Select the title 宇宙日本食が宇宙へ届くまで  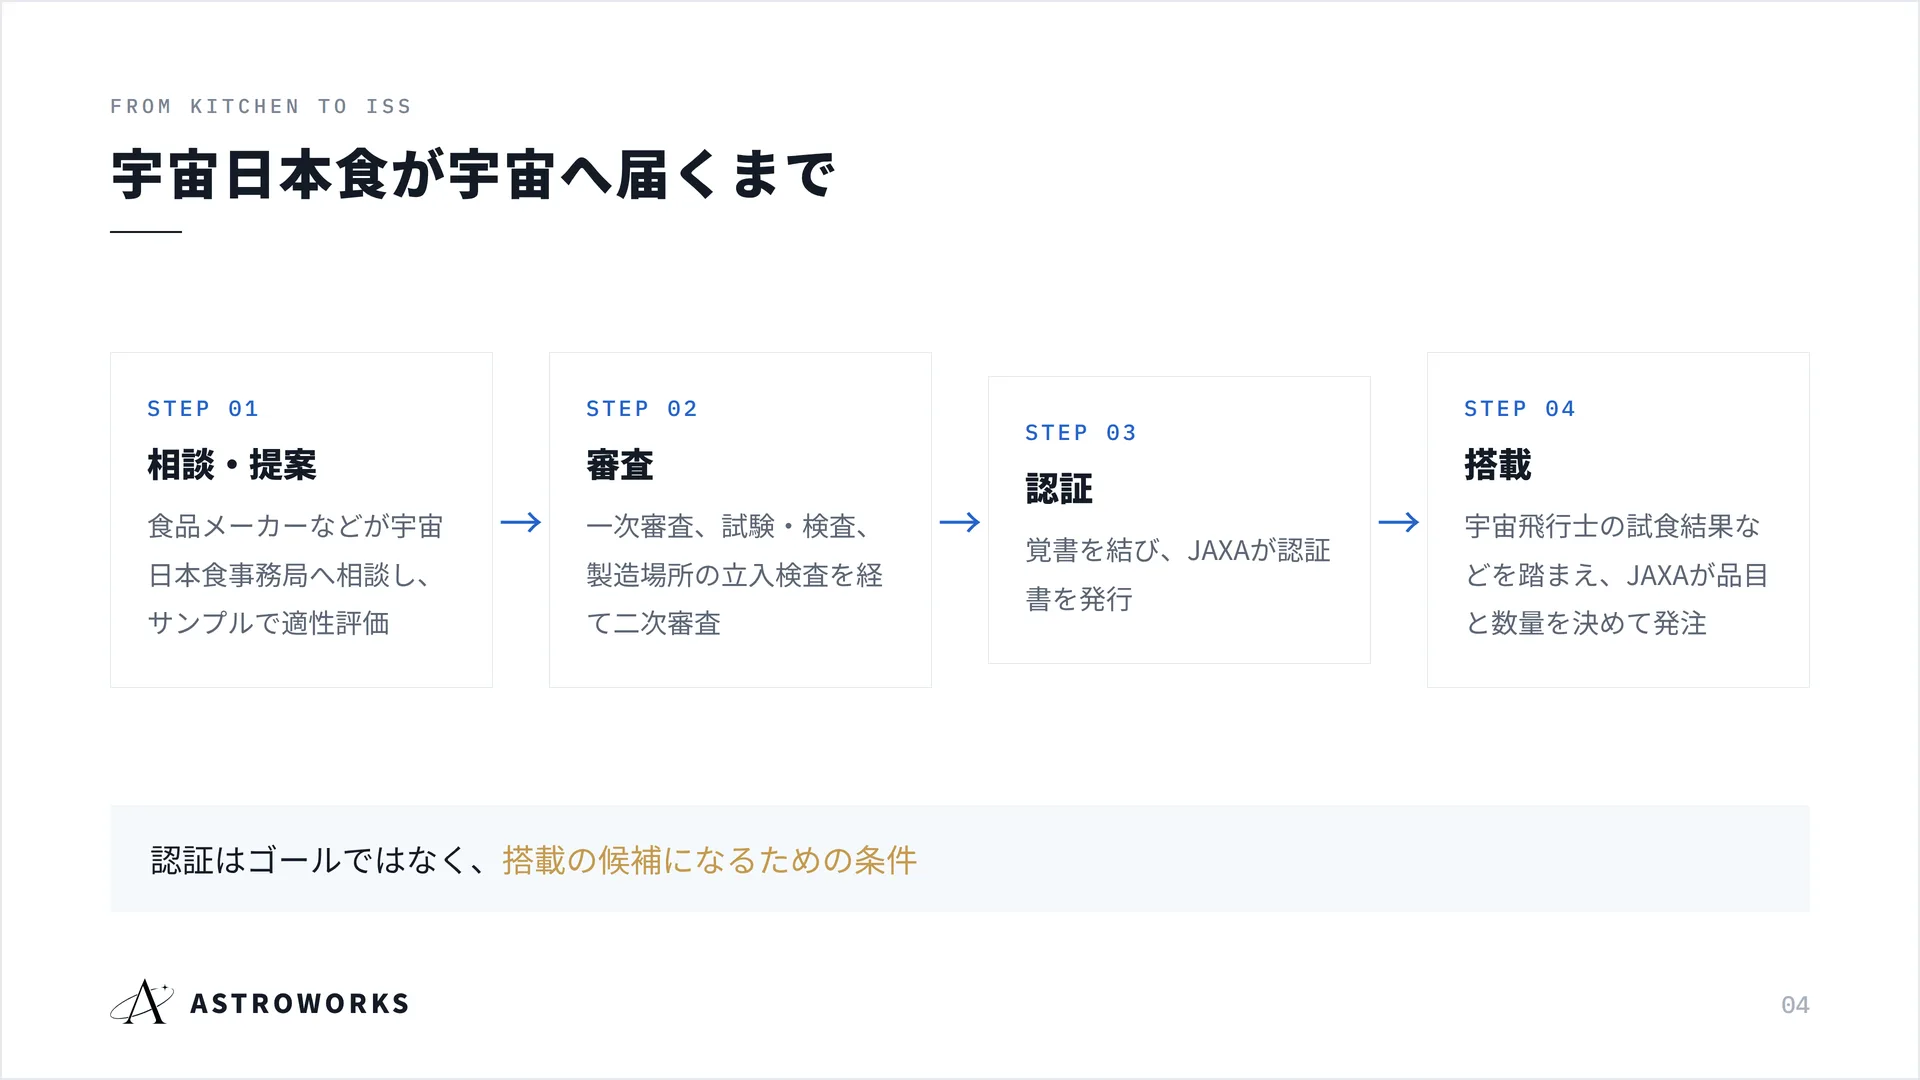click(x=473, y=175)
